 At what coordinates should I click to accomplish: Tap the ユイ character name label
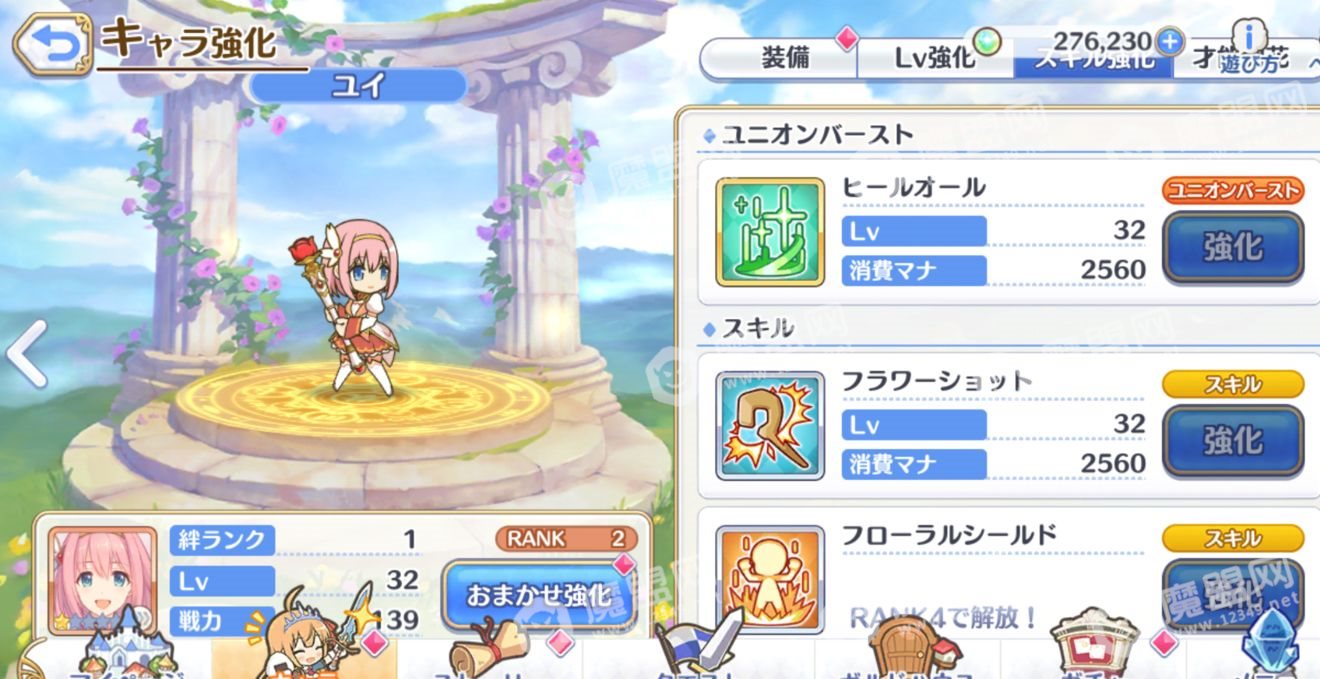tap(357, 85)
